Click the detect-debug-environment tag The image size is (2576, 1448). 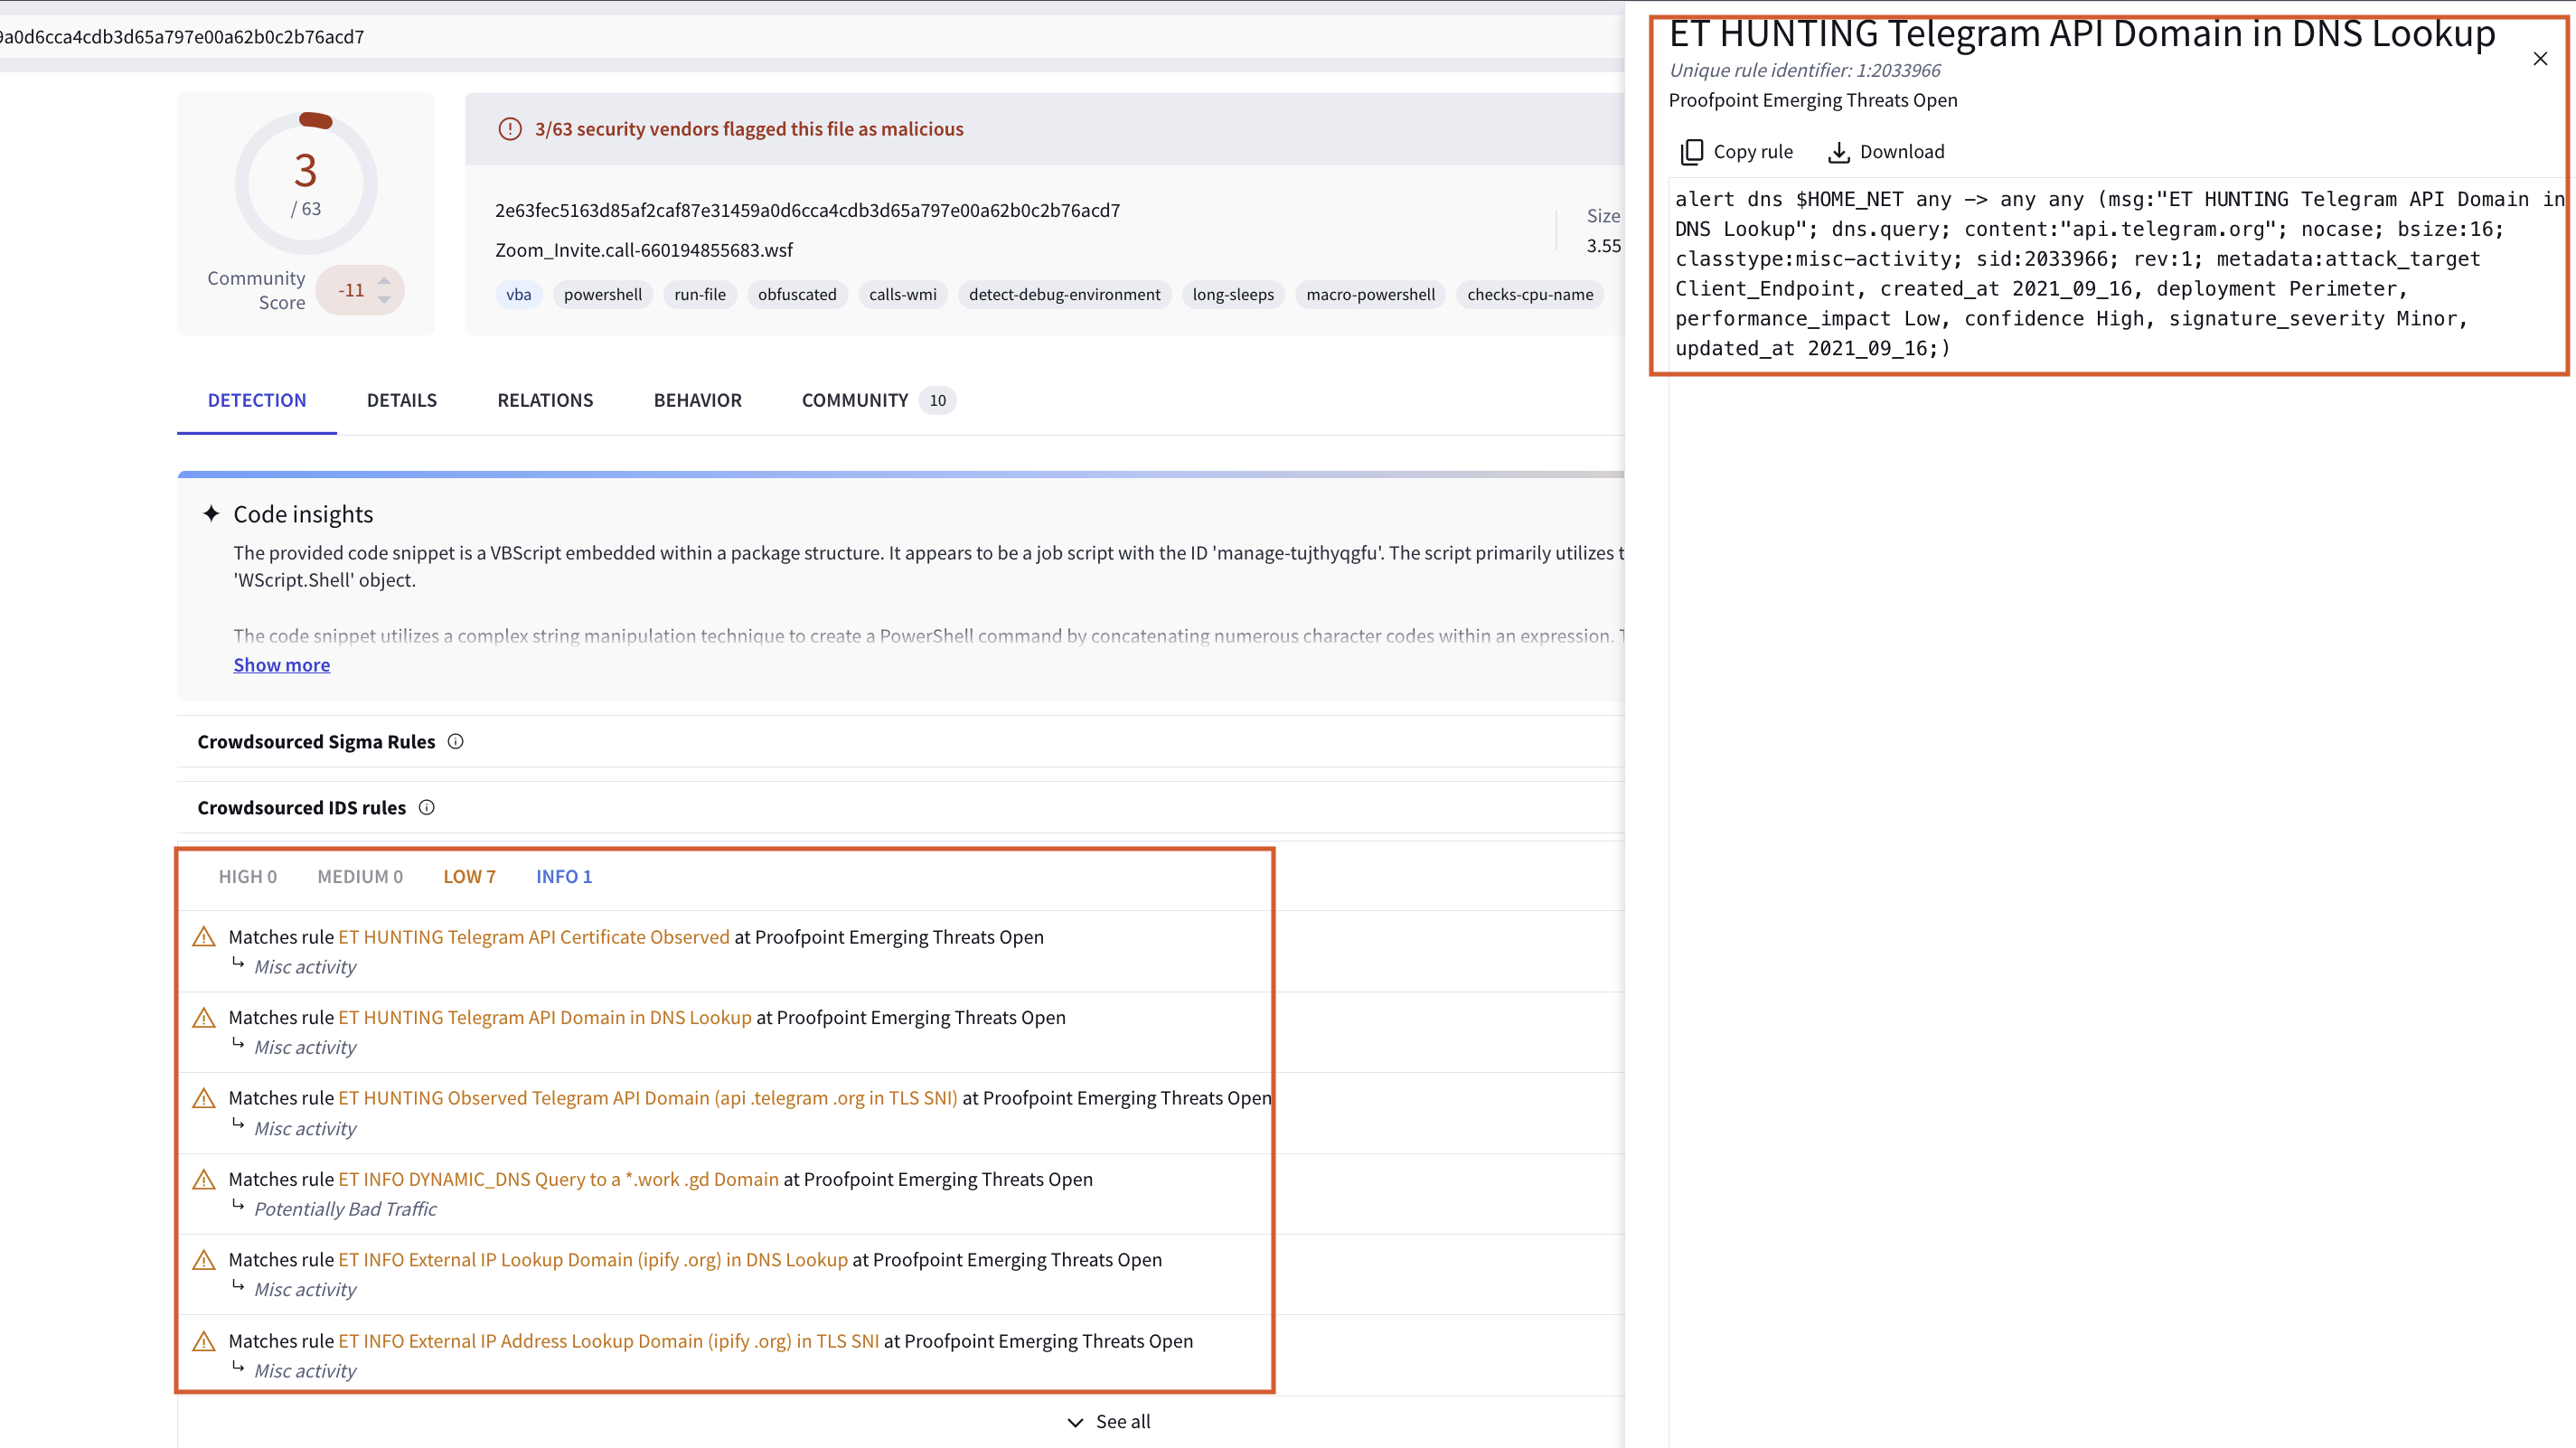[x=1065, y=295]
